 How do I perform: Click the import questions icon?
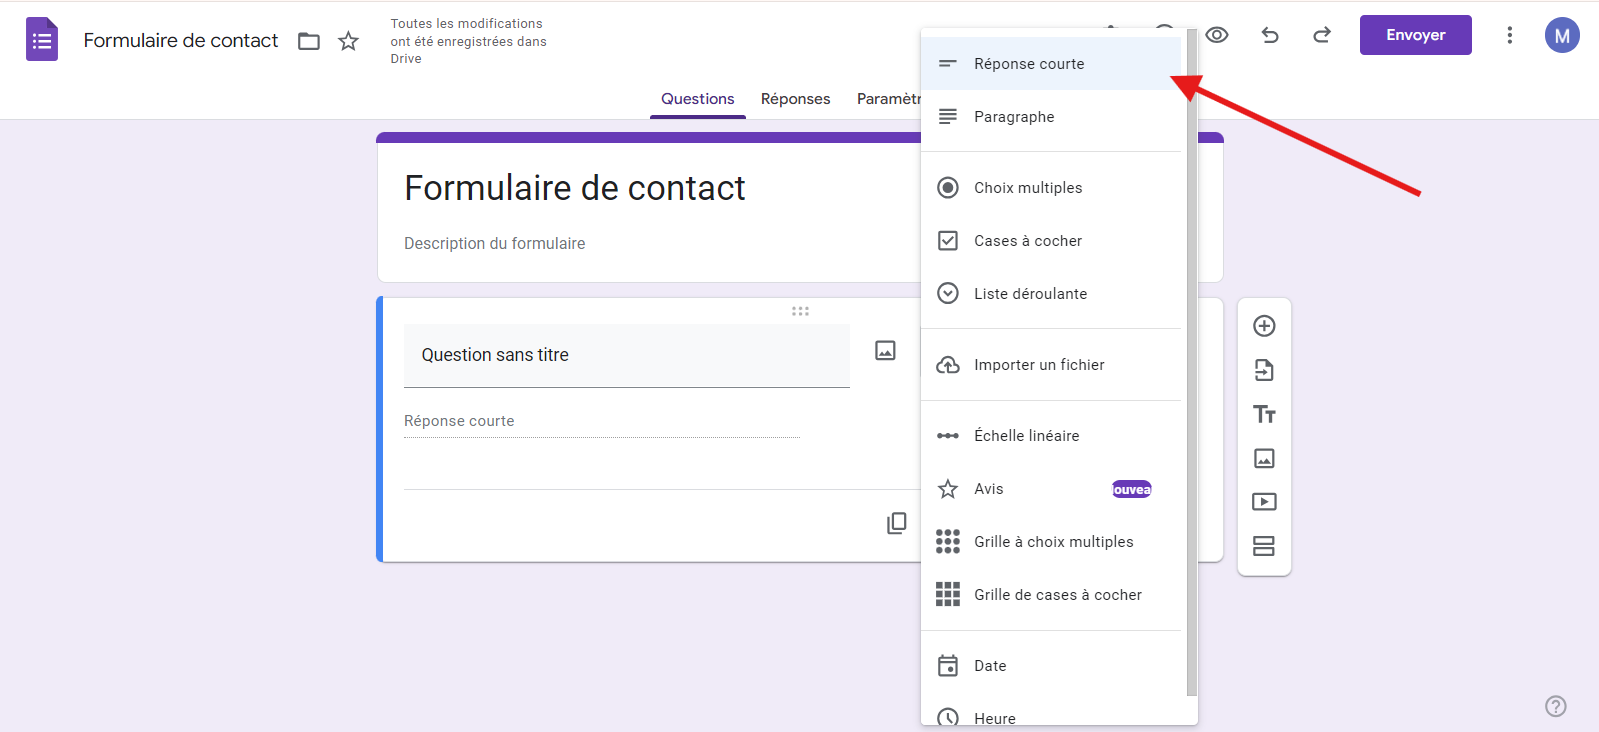point(1264,370)
